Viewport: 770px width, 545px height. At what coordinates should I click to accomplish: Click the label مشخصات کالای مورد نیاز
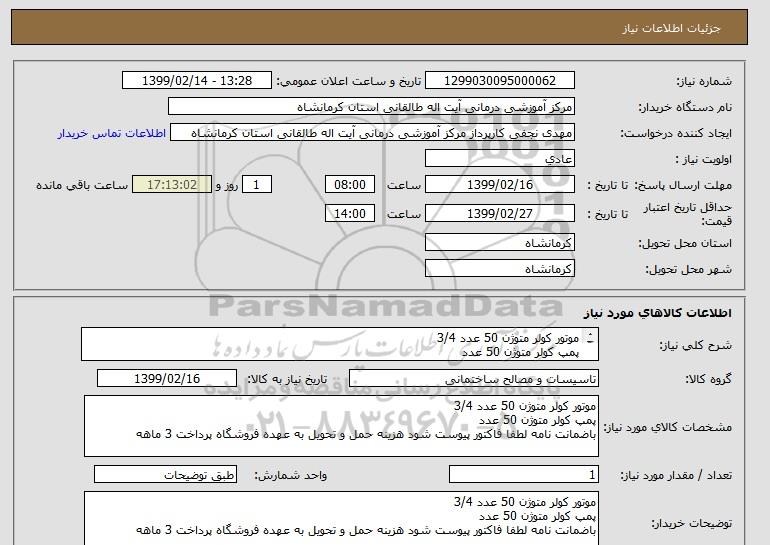click(668, 427)
